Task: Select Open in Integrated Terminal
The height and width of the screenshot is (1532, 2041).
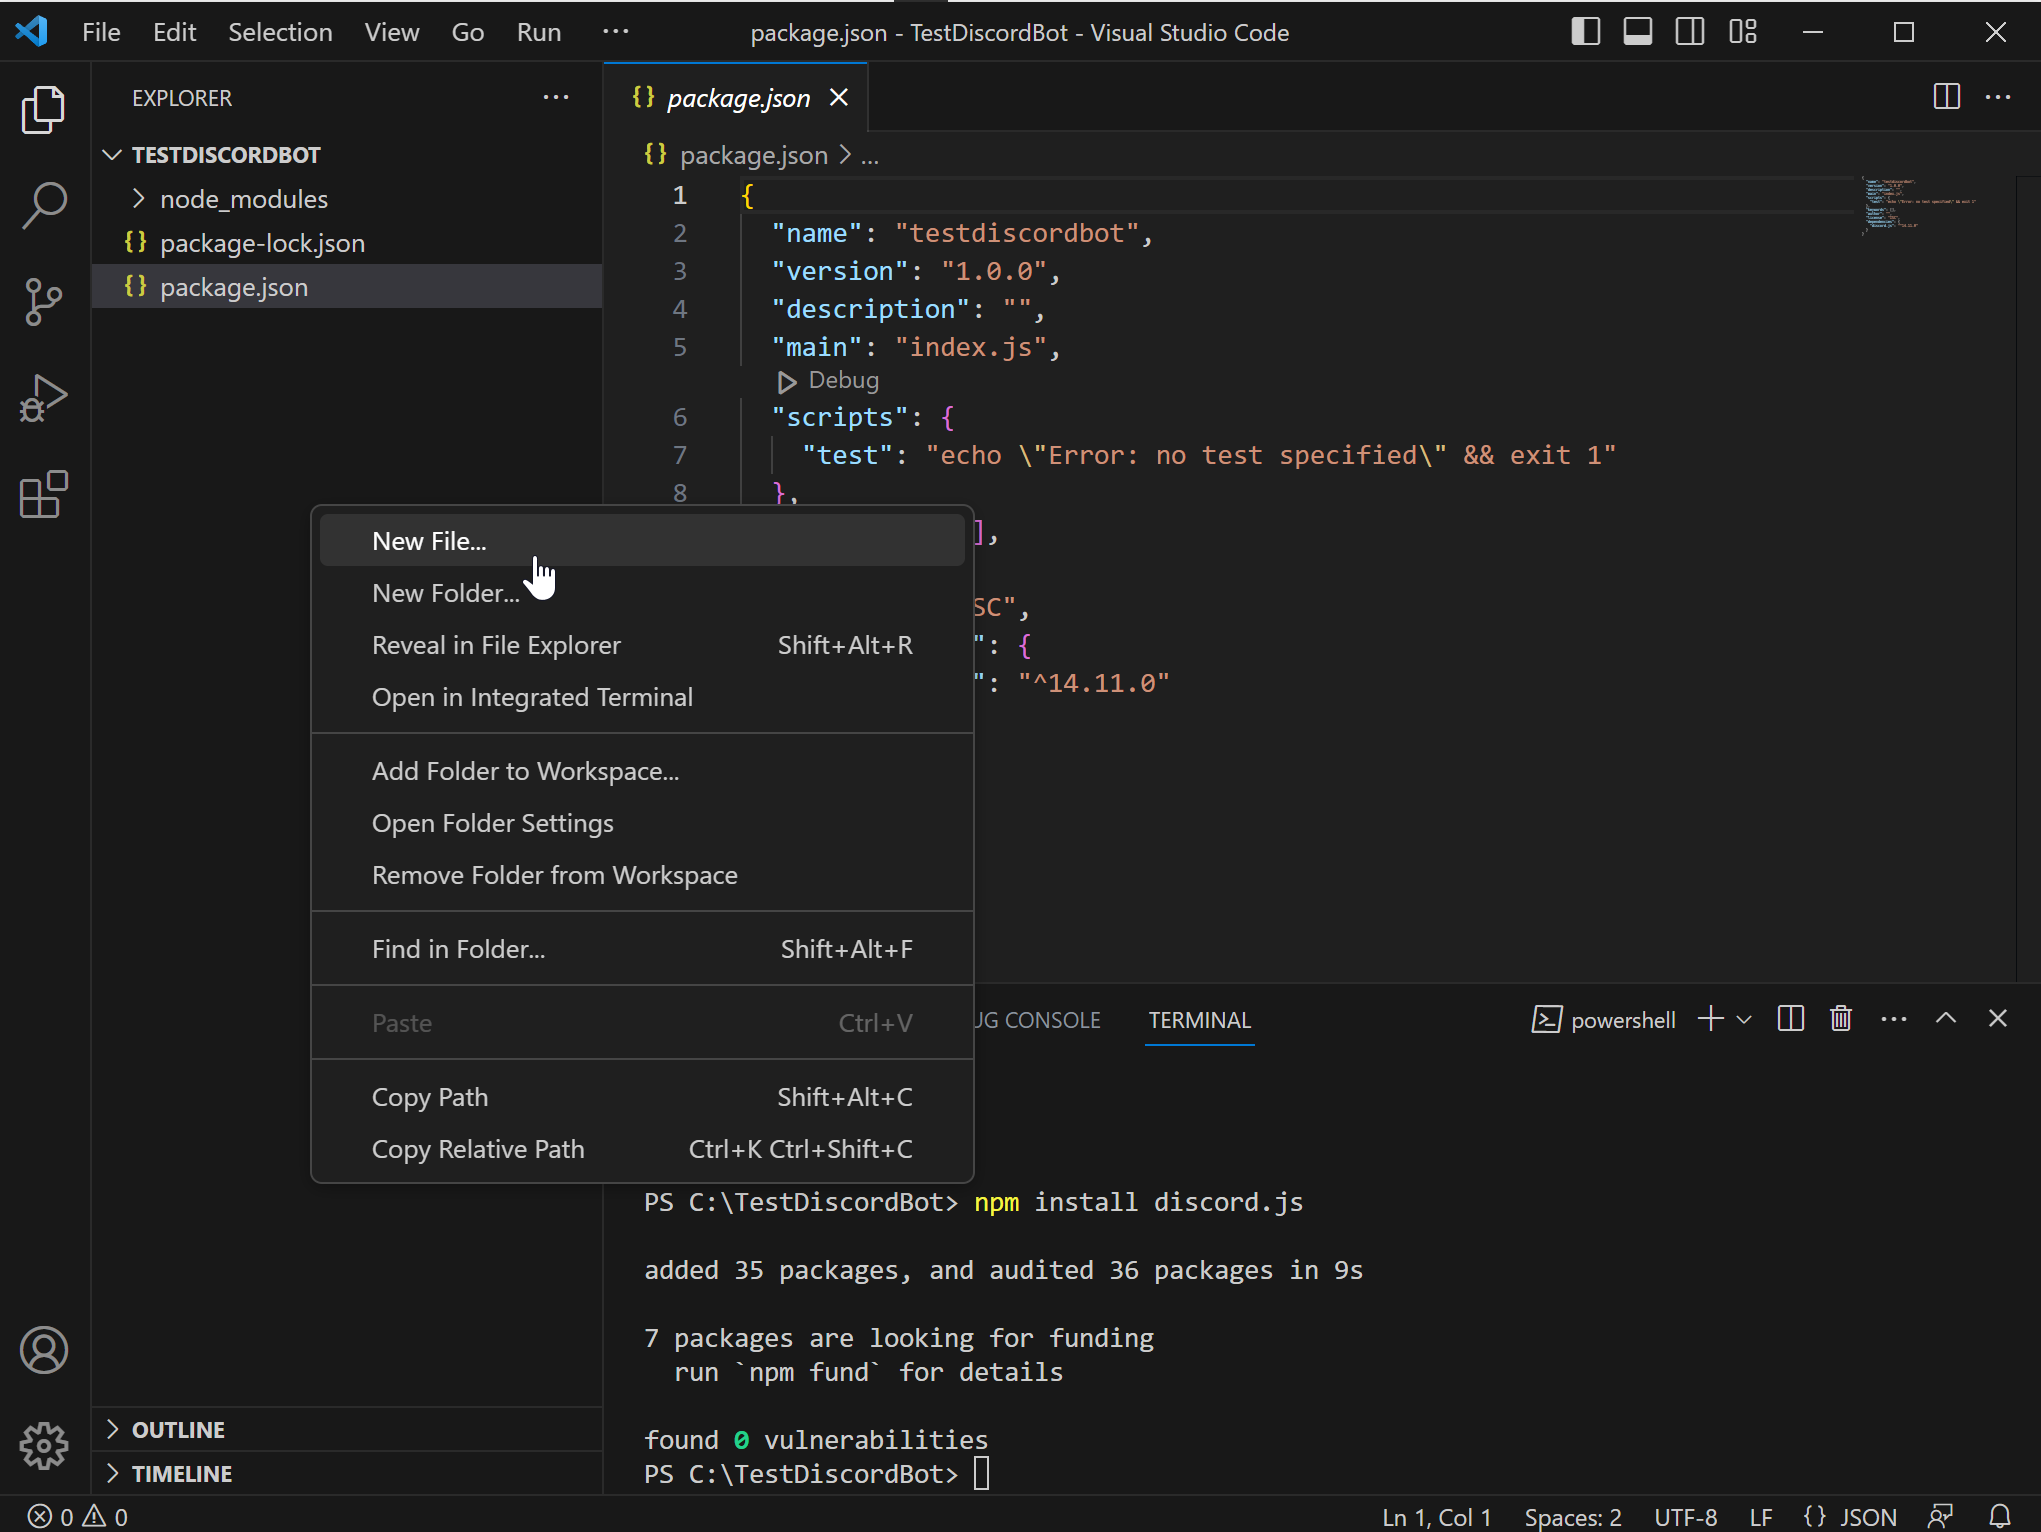Action: [642, 697]
